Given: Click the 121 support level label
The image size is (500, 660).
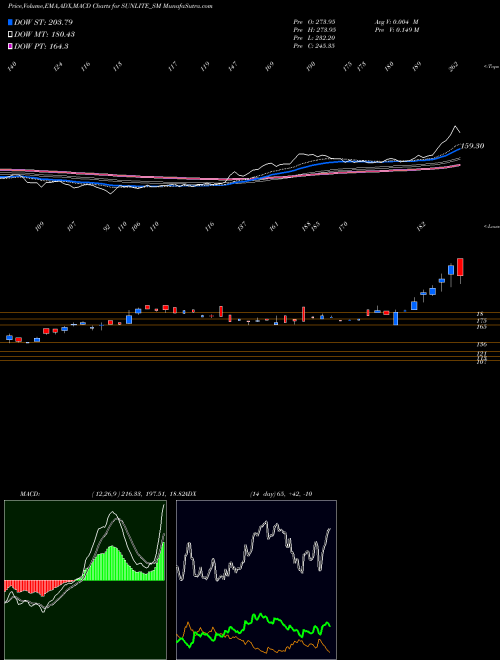Looking at the screenshot, I should (x=481, y=353).
